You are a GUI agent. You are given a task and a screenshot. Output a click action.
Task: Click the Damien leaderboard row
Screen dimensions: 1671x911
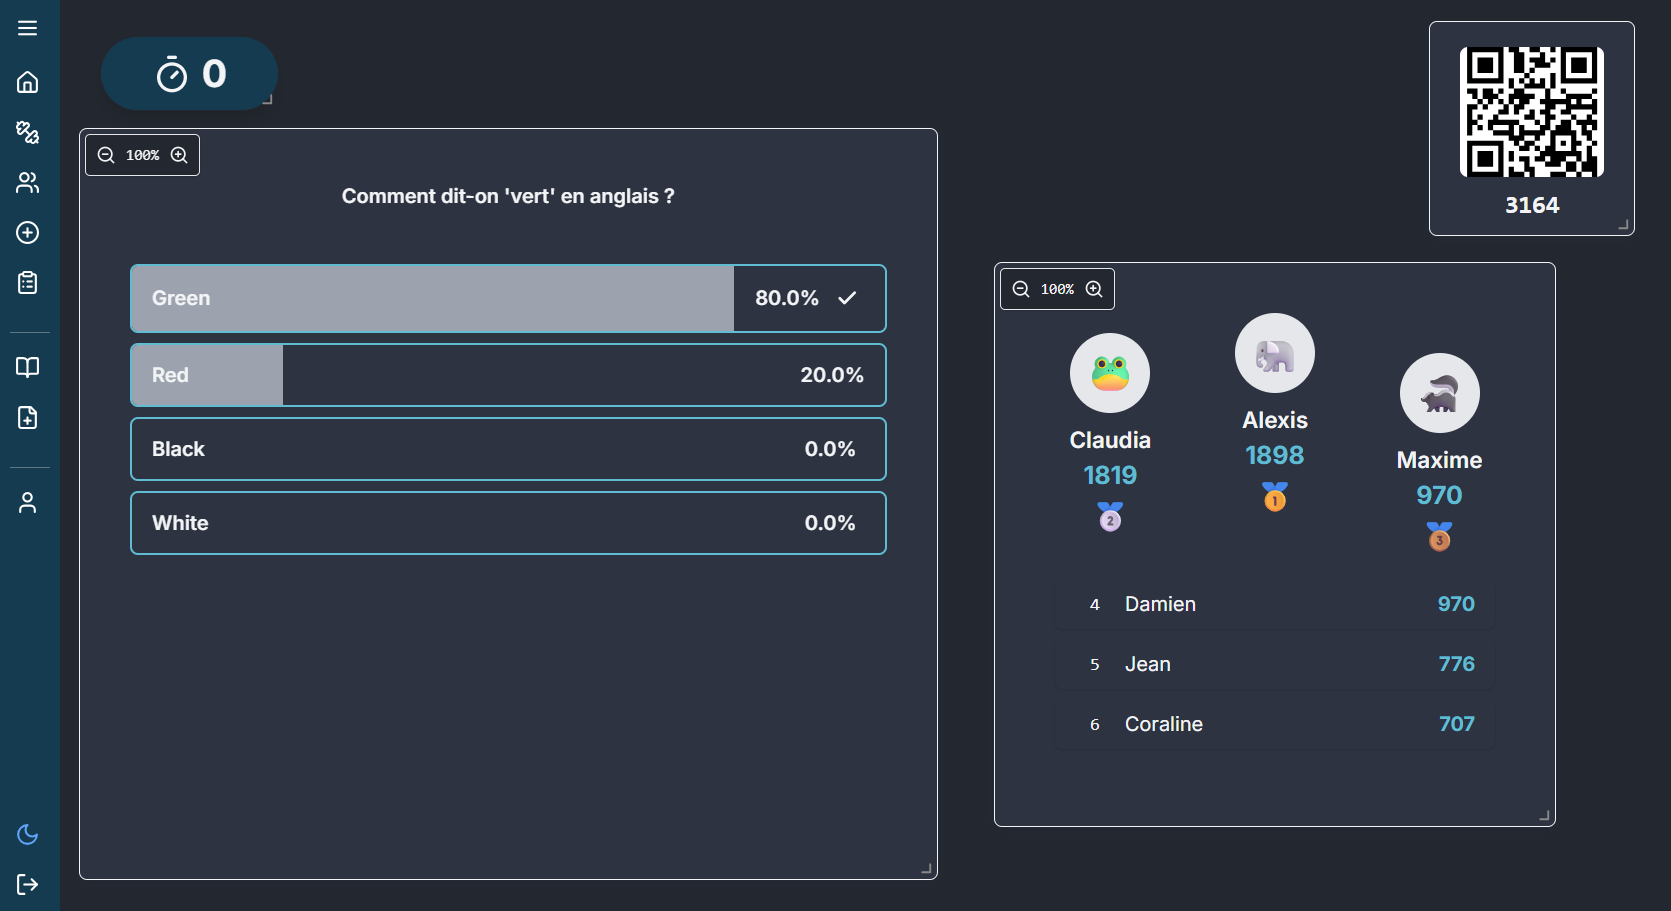pyautogui.click(x=1274, y=604)
